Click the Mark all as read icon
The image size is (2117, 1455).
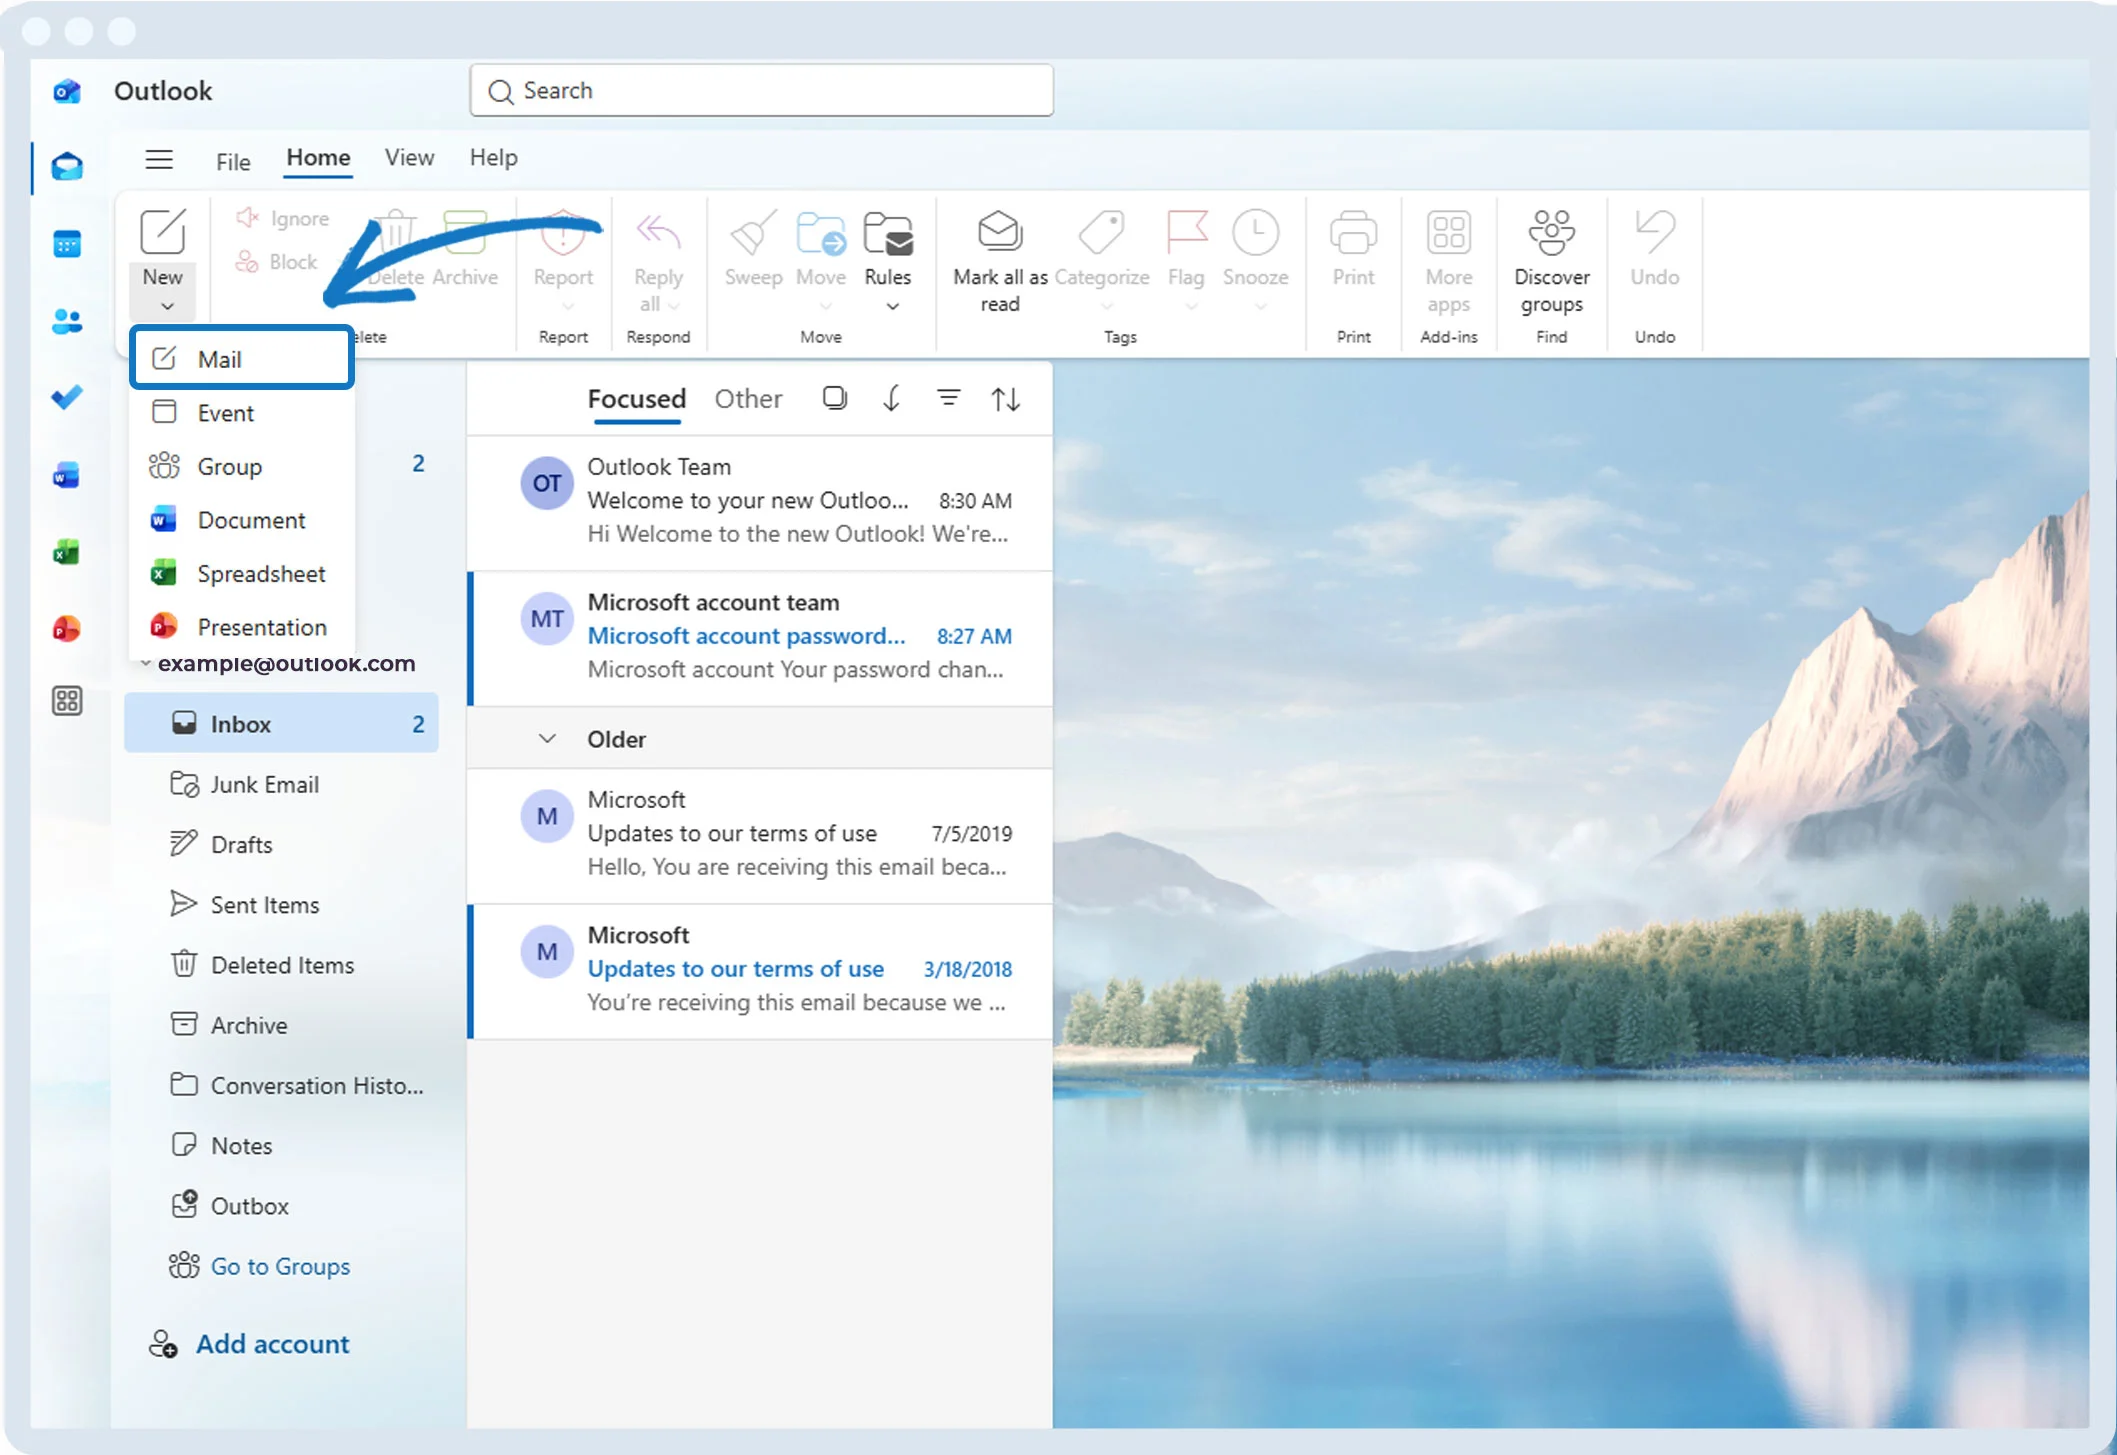[999, 231]
